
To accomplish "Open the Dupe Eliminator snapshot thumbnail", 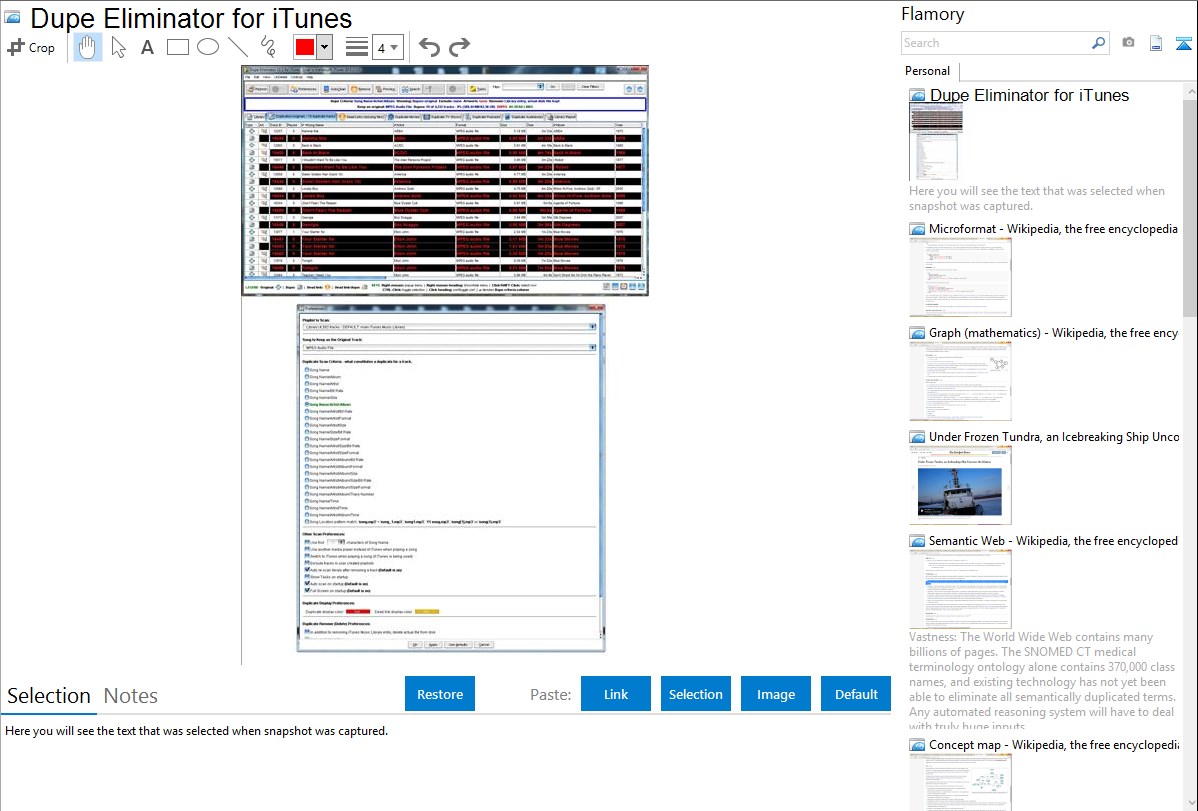I will tap(936, 141).
